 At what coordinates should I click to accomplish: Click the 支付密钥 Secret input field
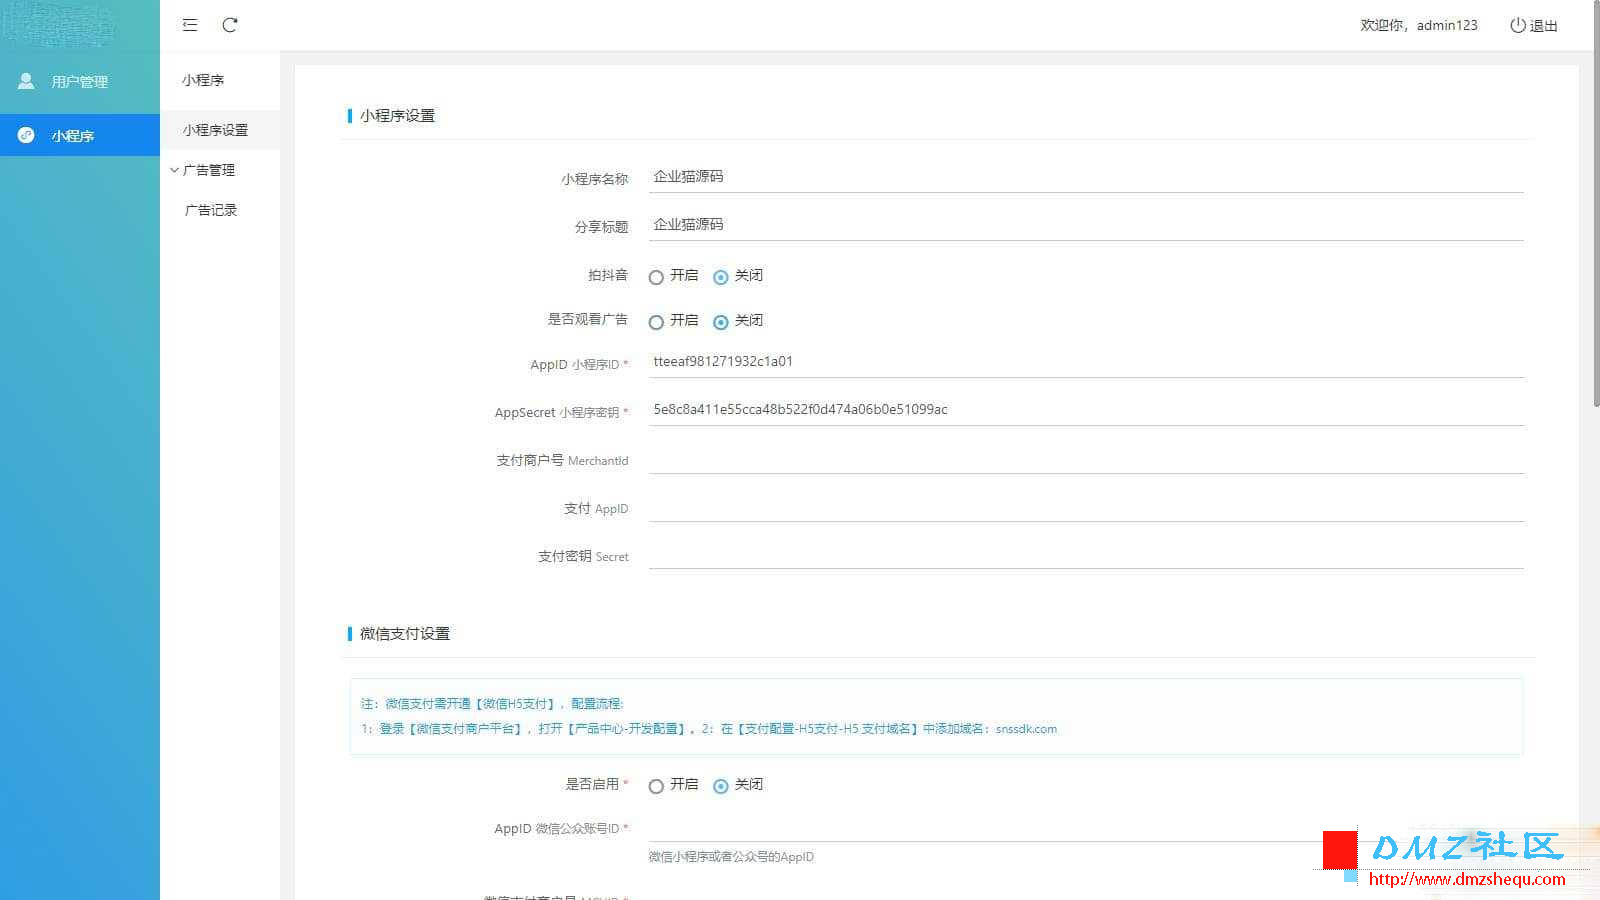[1086, 554]
